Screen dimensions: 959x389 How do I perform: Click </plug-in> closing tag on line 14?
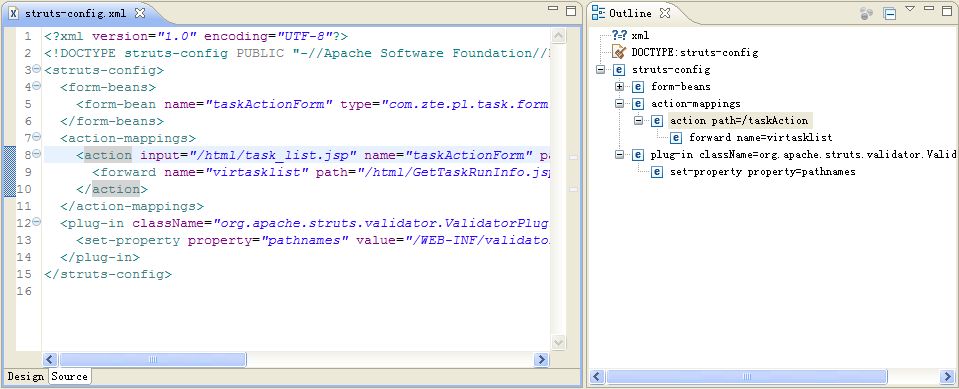[100, 257]
